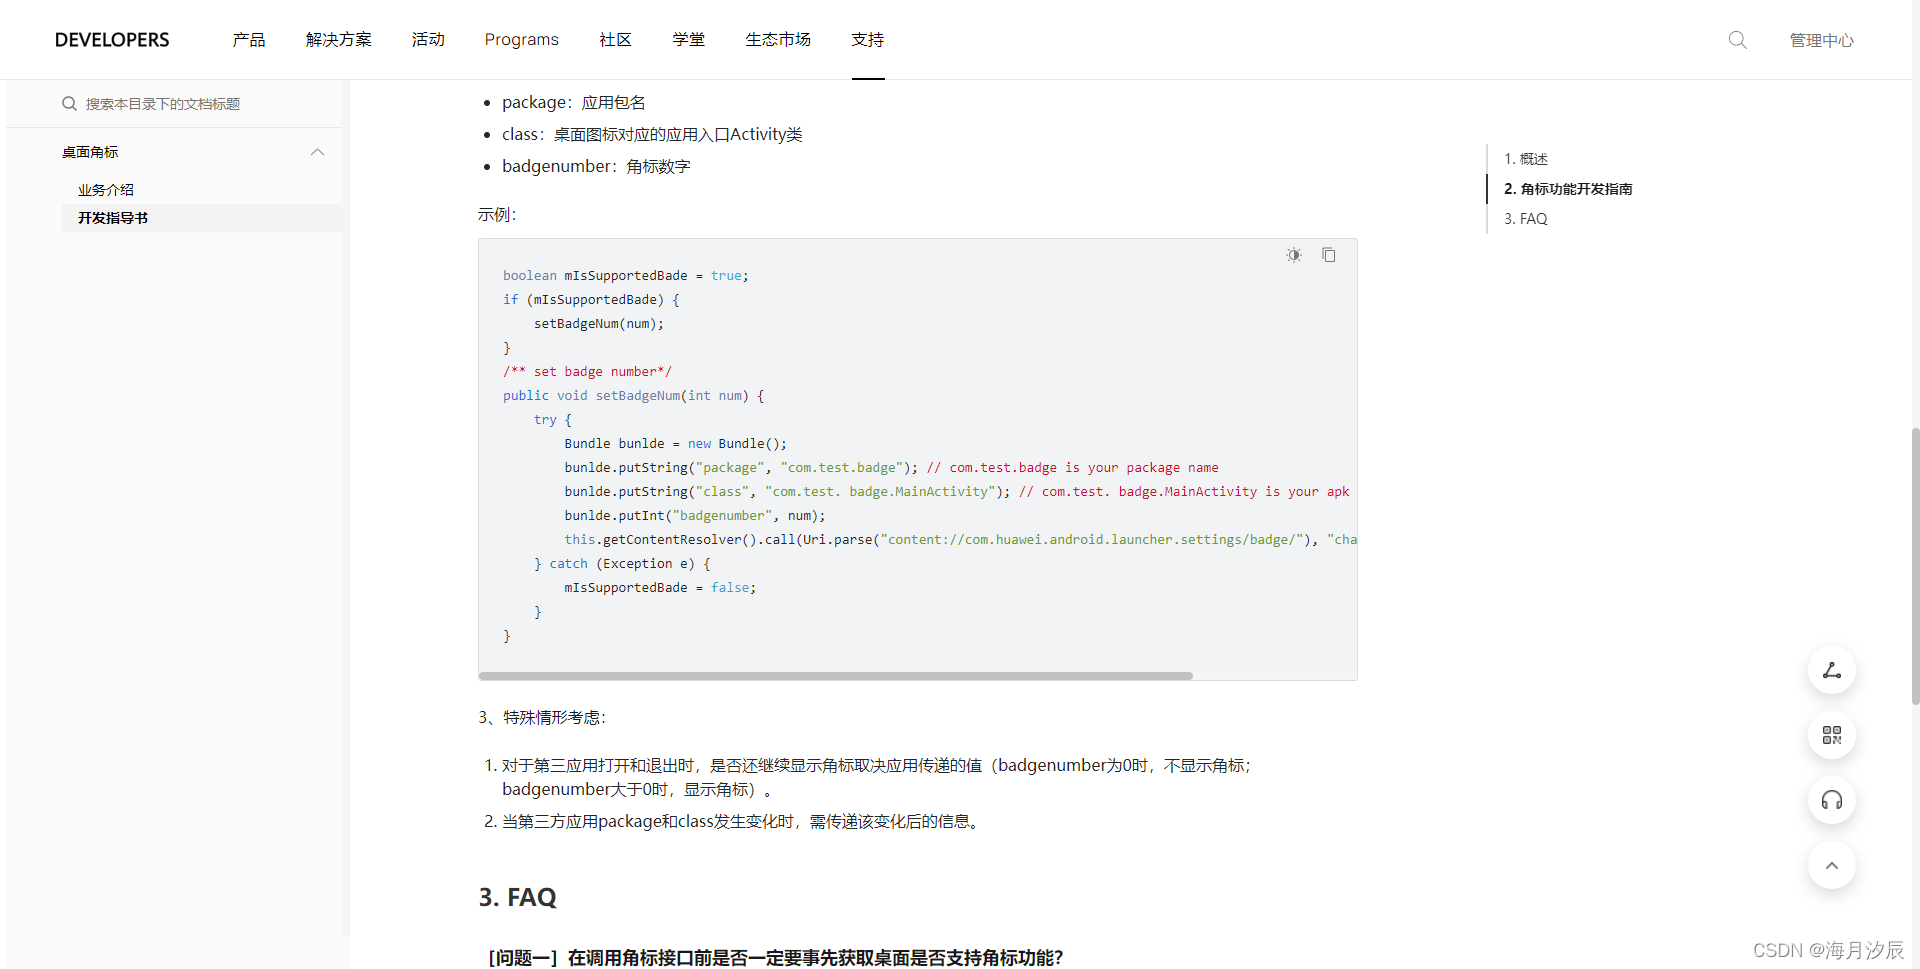This screenshot has width=1920, height=969.
Task: Copy the code sample with copy icon
Action: pos(1329,255)
